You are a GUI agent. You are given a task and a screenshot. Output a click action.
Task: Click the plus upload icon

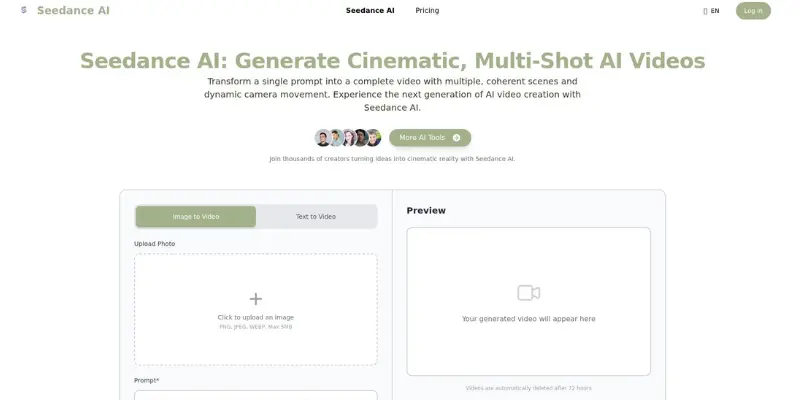pos(256,299)
